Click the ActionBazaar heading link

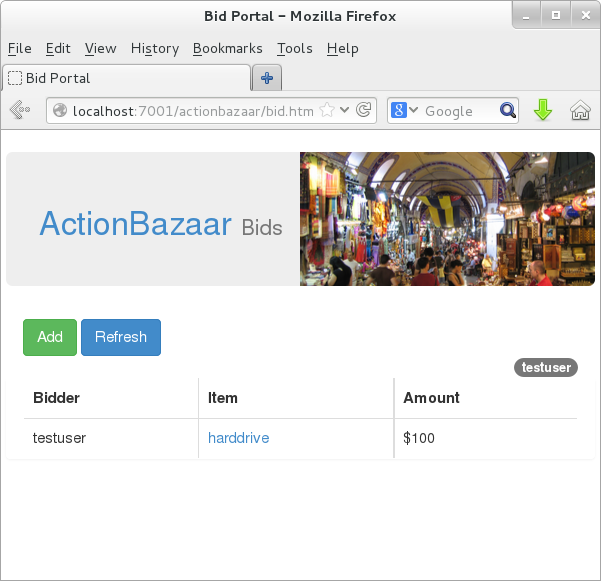point(135,224)
